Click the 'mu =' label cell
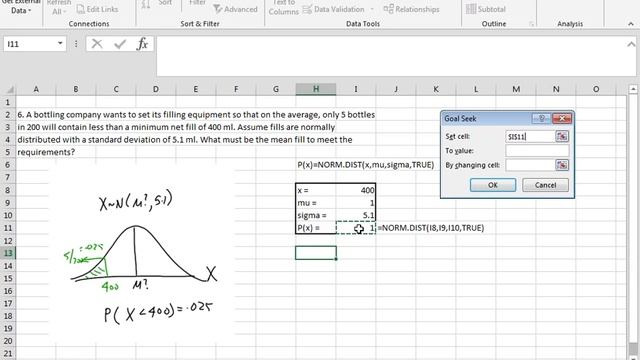Screen dimensions: 640x360 (316, 203)
